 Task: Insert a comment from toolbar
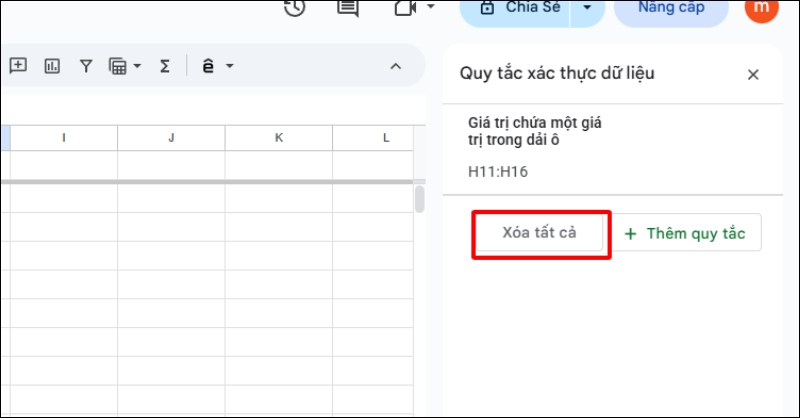(x=18, y=66)
